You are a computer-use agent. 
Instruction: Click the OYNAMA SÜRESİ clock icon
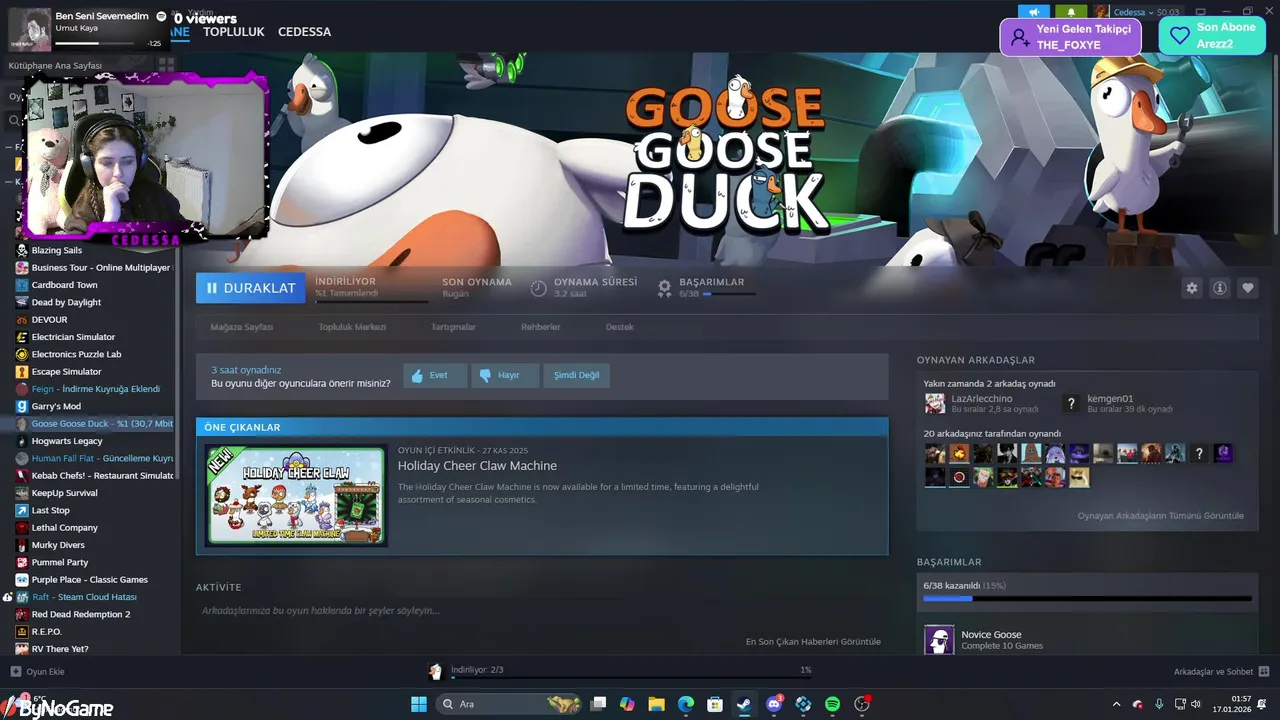point(538,288)
